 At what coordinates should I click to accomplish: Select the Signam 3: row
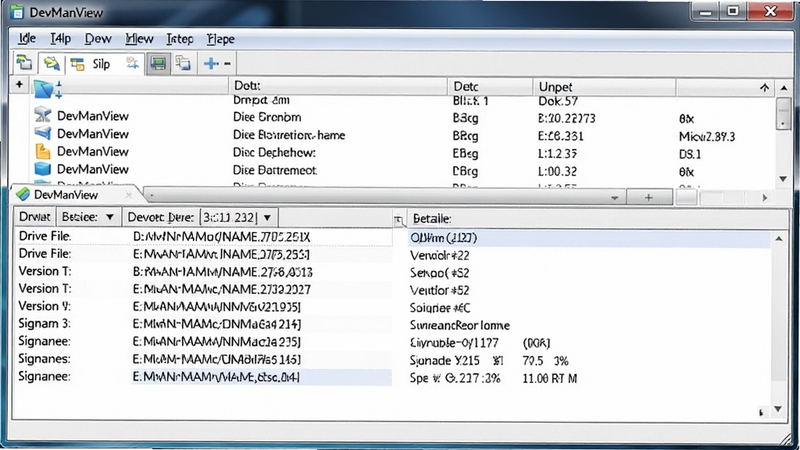pos(204,324)
